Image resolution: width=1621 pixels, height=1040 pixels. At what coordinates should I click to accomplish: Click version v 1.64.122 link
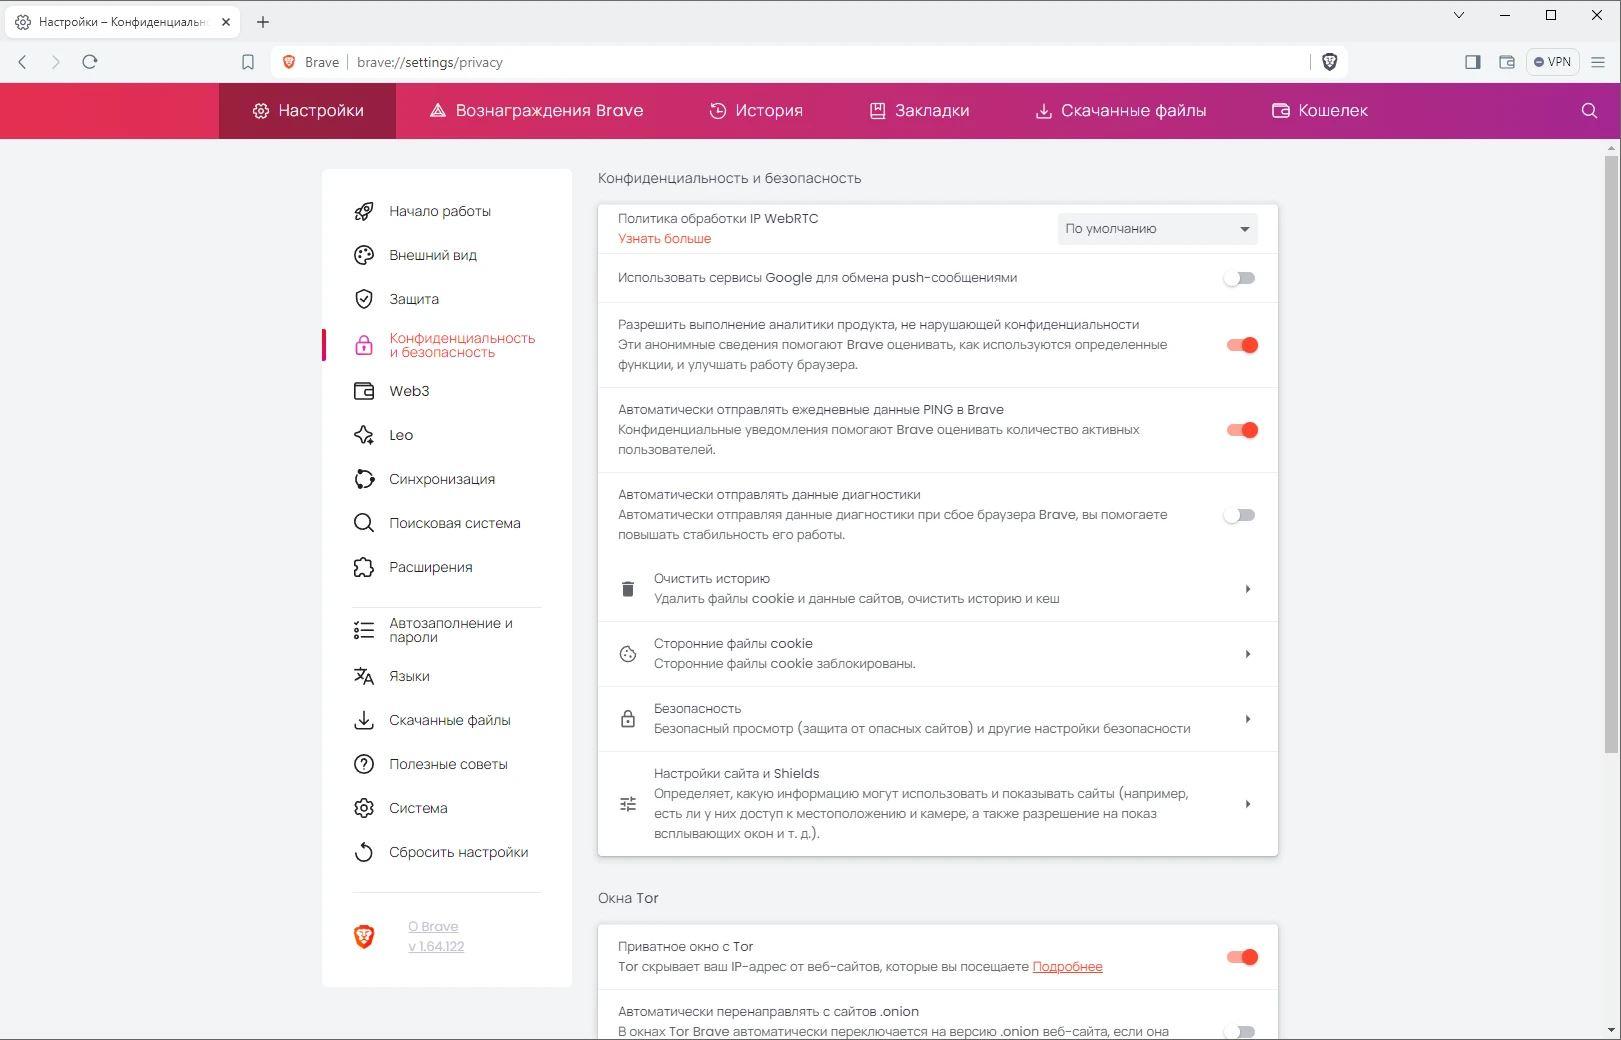coord(436,947)
